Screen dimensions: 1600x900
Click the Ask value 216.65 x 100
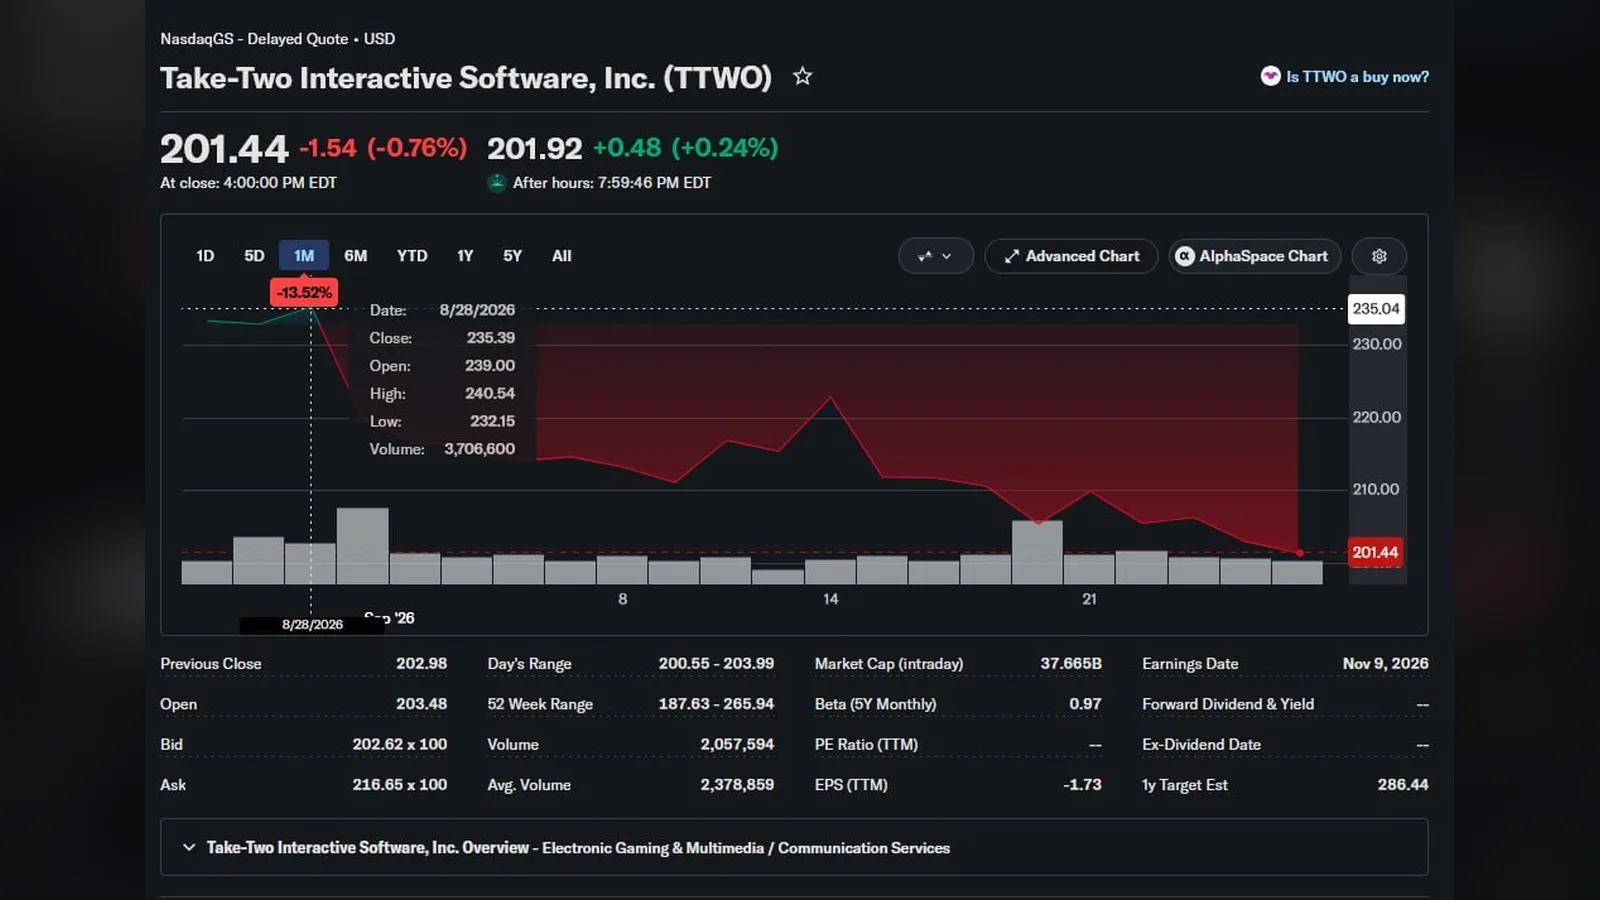coord(400,785)
